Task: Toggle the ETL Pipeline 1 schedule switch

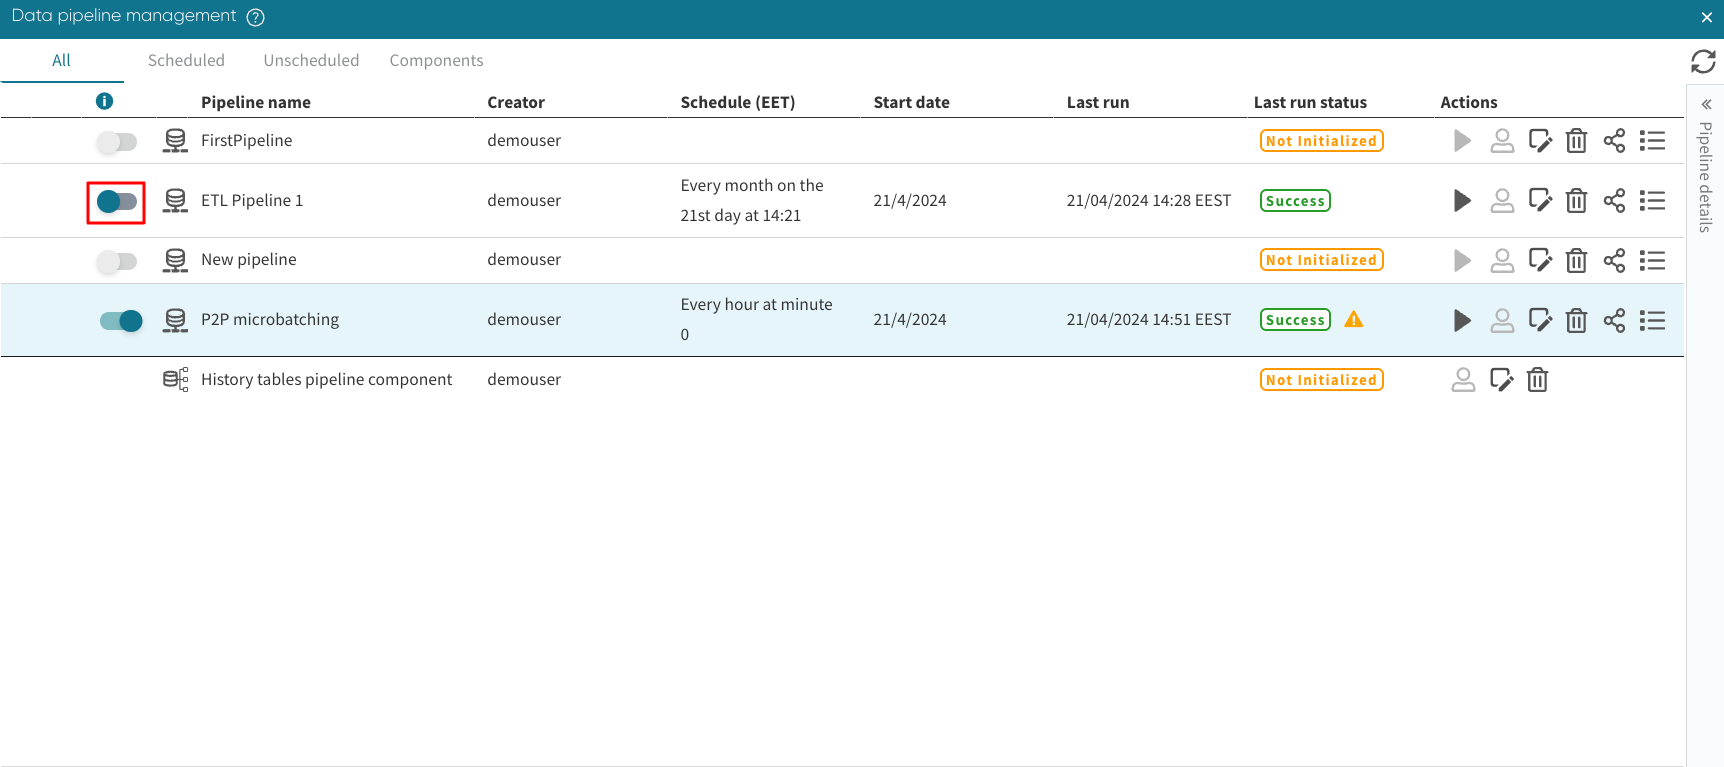Action: pos(117,202)
